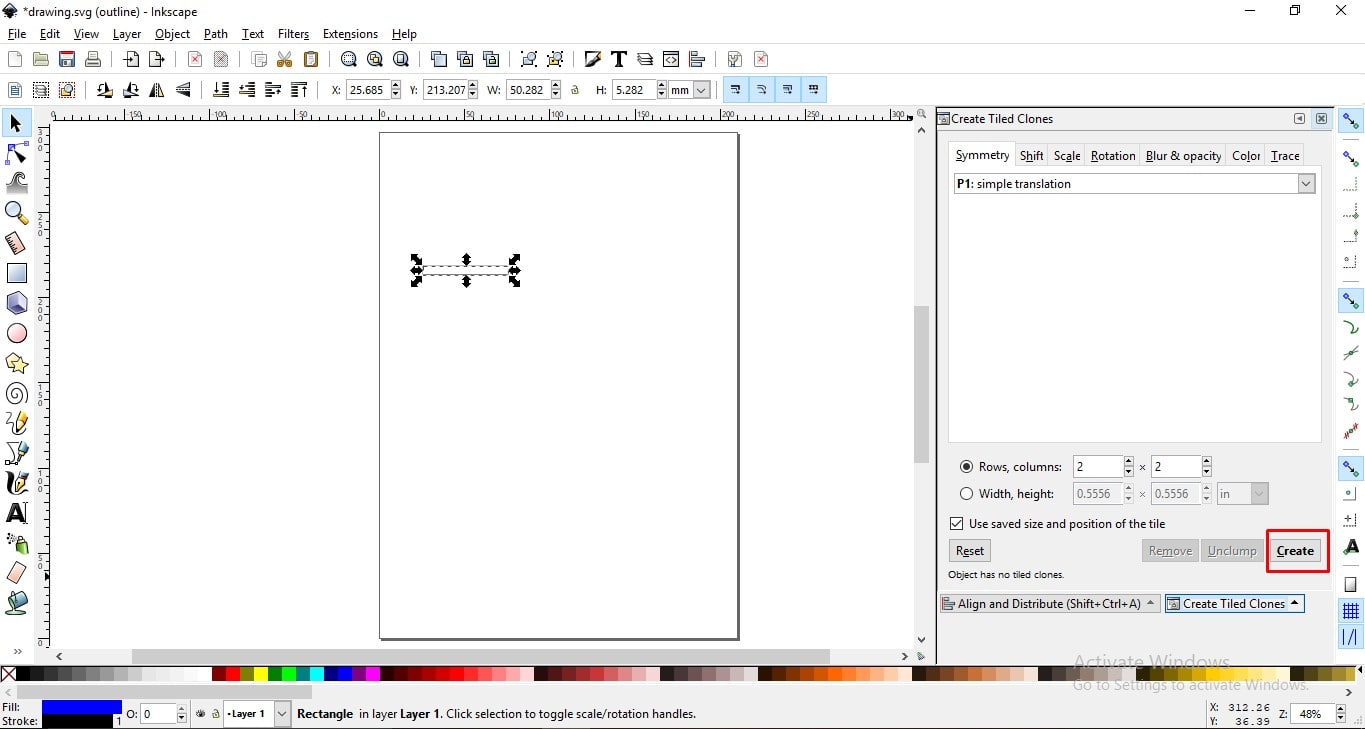Select the Pencil freehand tool
Screen dimensions: 1365x729
(x=16, y=423)
